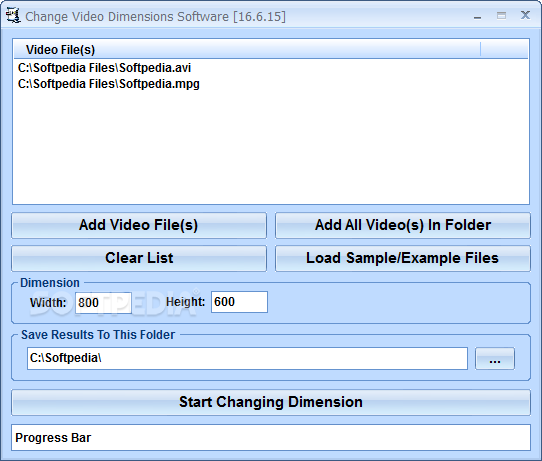This screenshot has height=461, width=542.
Task: Select Softpedia.mpg in the file list
Action: (x=109, y=84)
